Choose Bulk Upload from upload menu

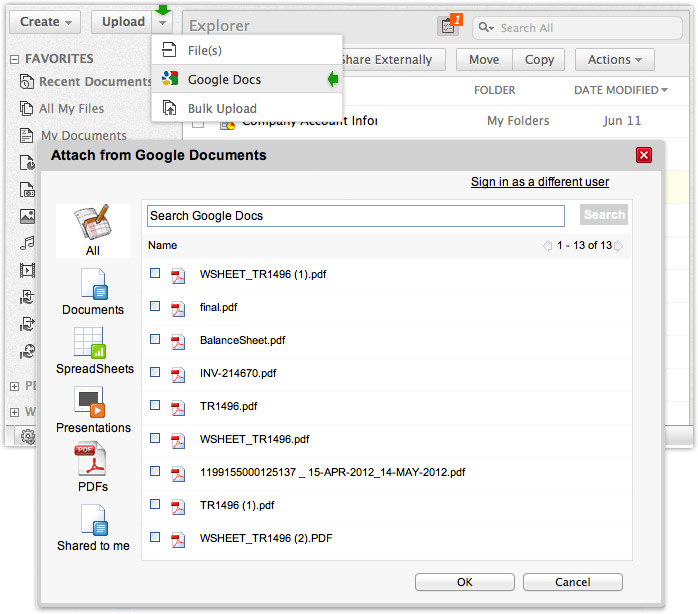pyautogui.click(x=247, y=108)
